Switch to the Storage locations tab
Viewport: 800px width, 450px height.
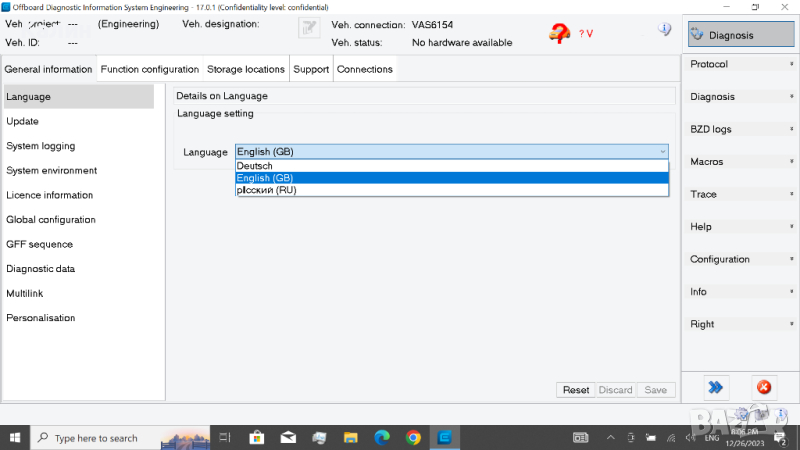(246, 70)
